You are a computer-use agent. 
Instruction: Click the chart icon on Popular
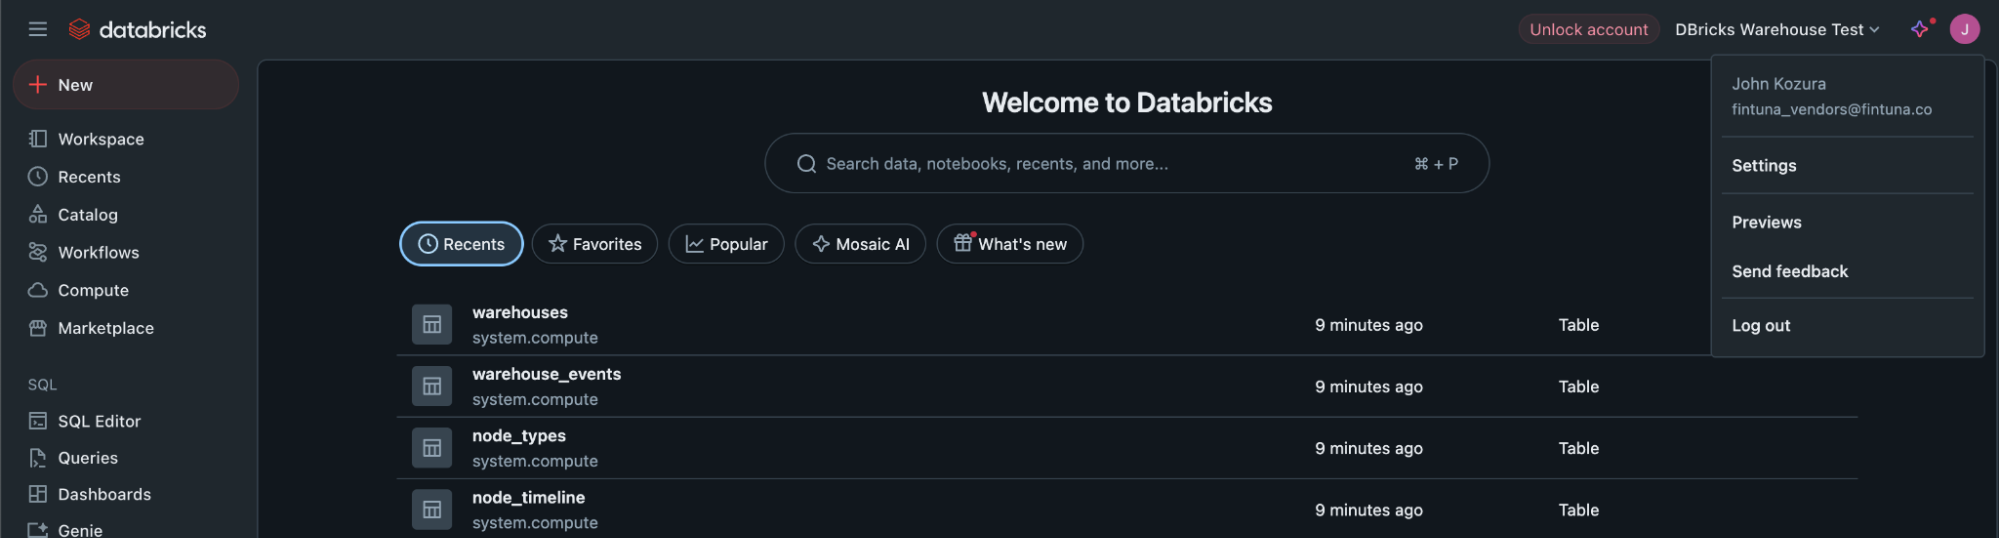click(694, 244)
